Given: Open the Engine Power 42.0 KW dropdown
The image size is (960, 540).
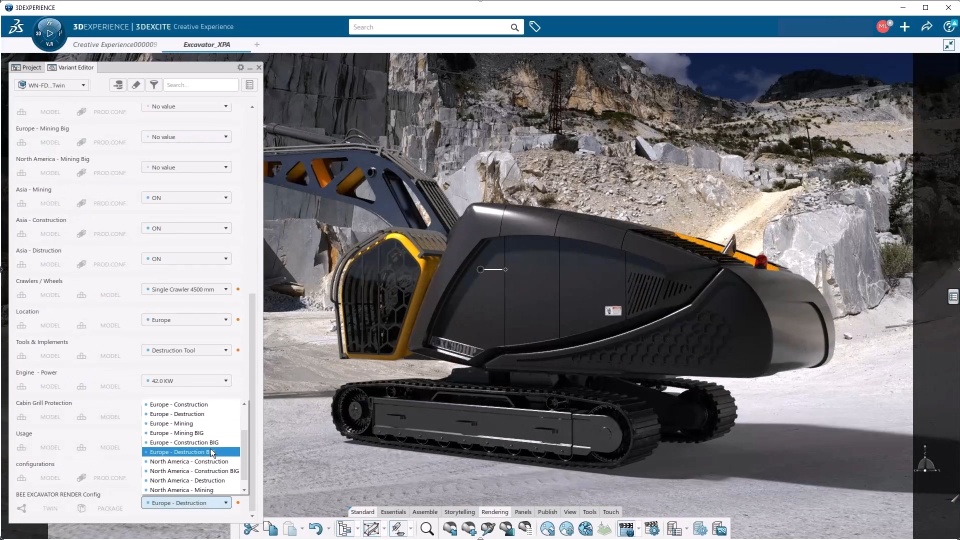Looking at the screenshot, I should click(x=186, y=381).
